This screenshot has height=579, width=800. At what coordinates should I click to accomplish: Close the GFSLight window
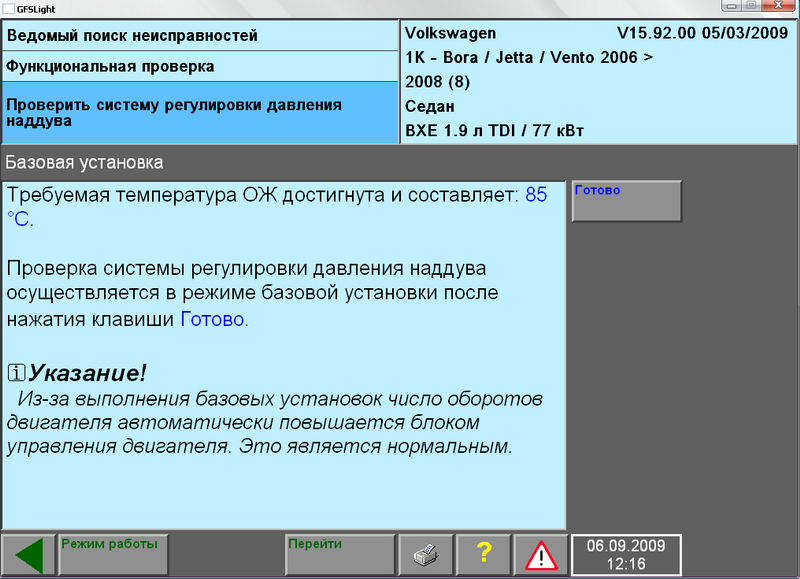(778, 5)
